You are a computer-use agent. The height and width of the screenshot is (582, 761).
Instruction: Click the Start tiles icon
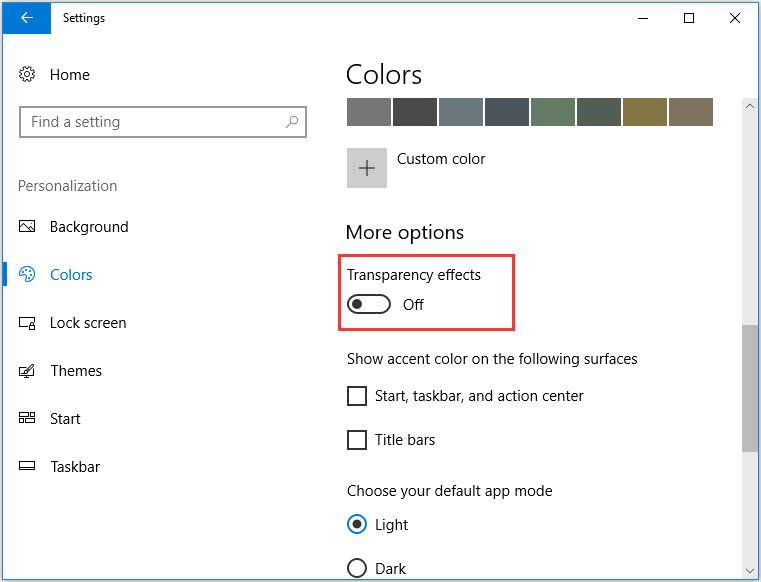27,418
